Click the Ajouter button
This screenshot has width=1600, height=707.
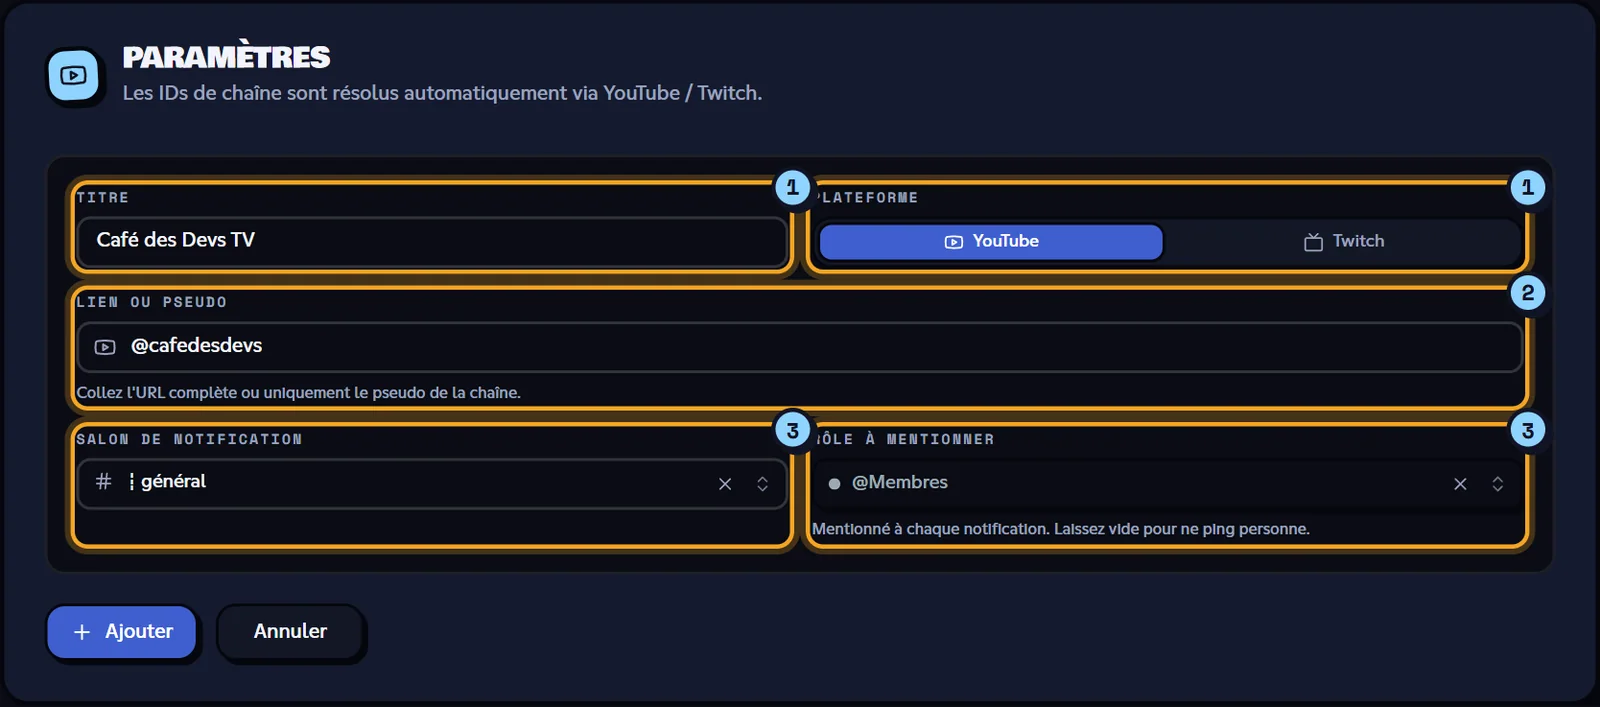coord(122,632)
